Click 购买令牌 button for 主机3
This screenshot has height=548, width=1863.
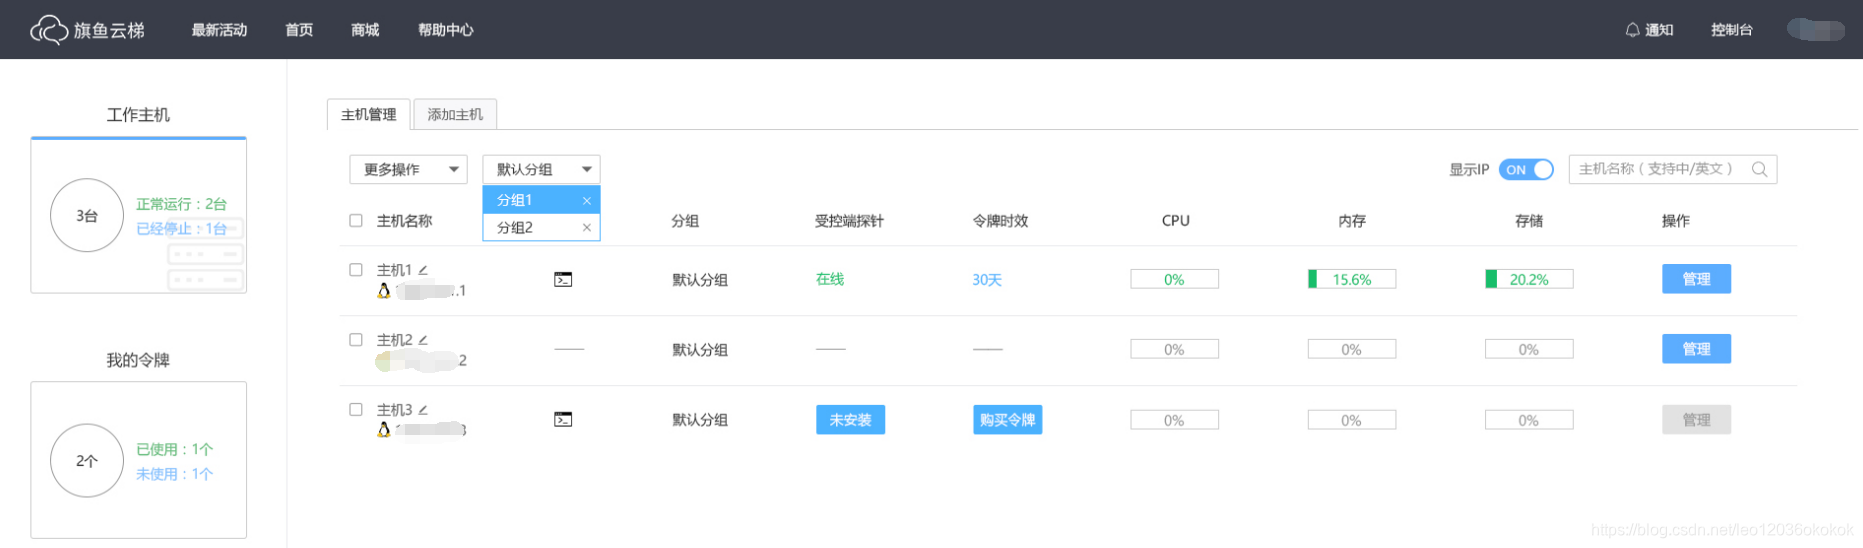click(x=1008, y=420)
